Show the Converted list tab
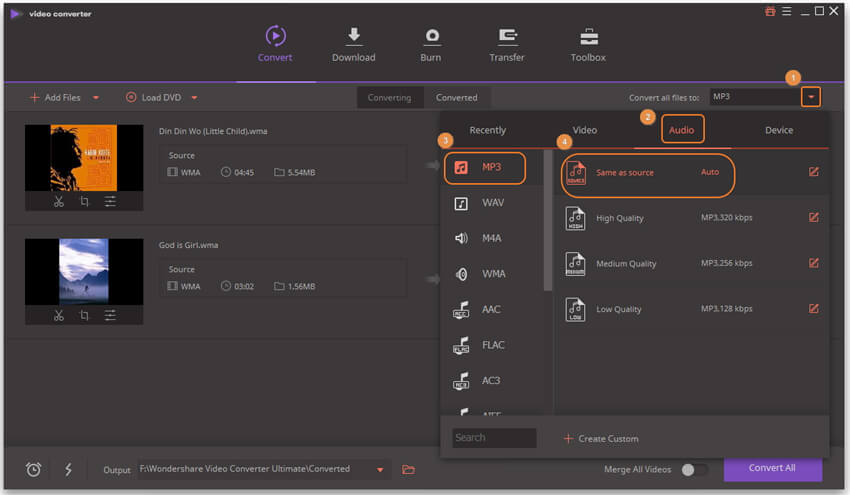The image size is (850, 495). 457,98
